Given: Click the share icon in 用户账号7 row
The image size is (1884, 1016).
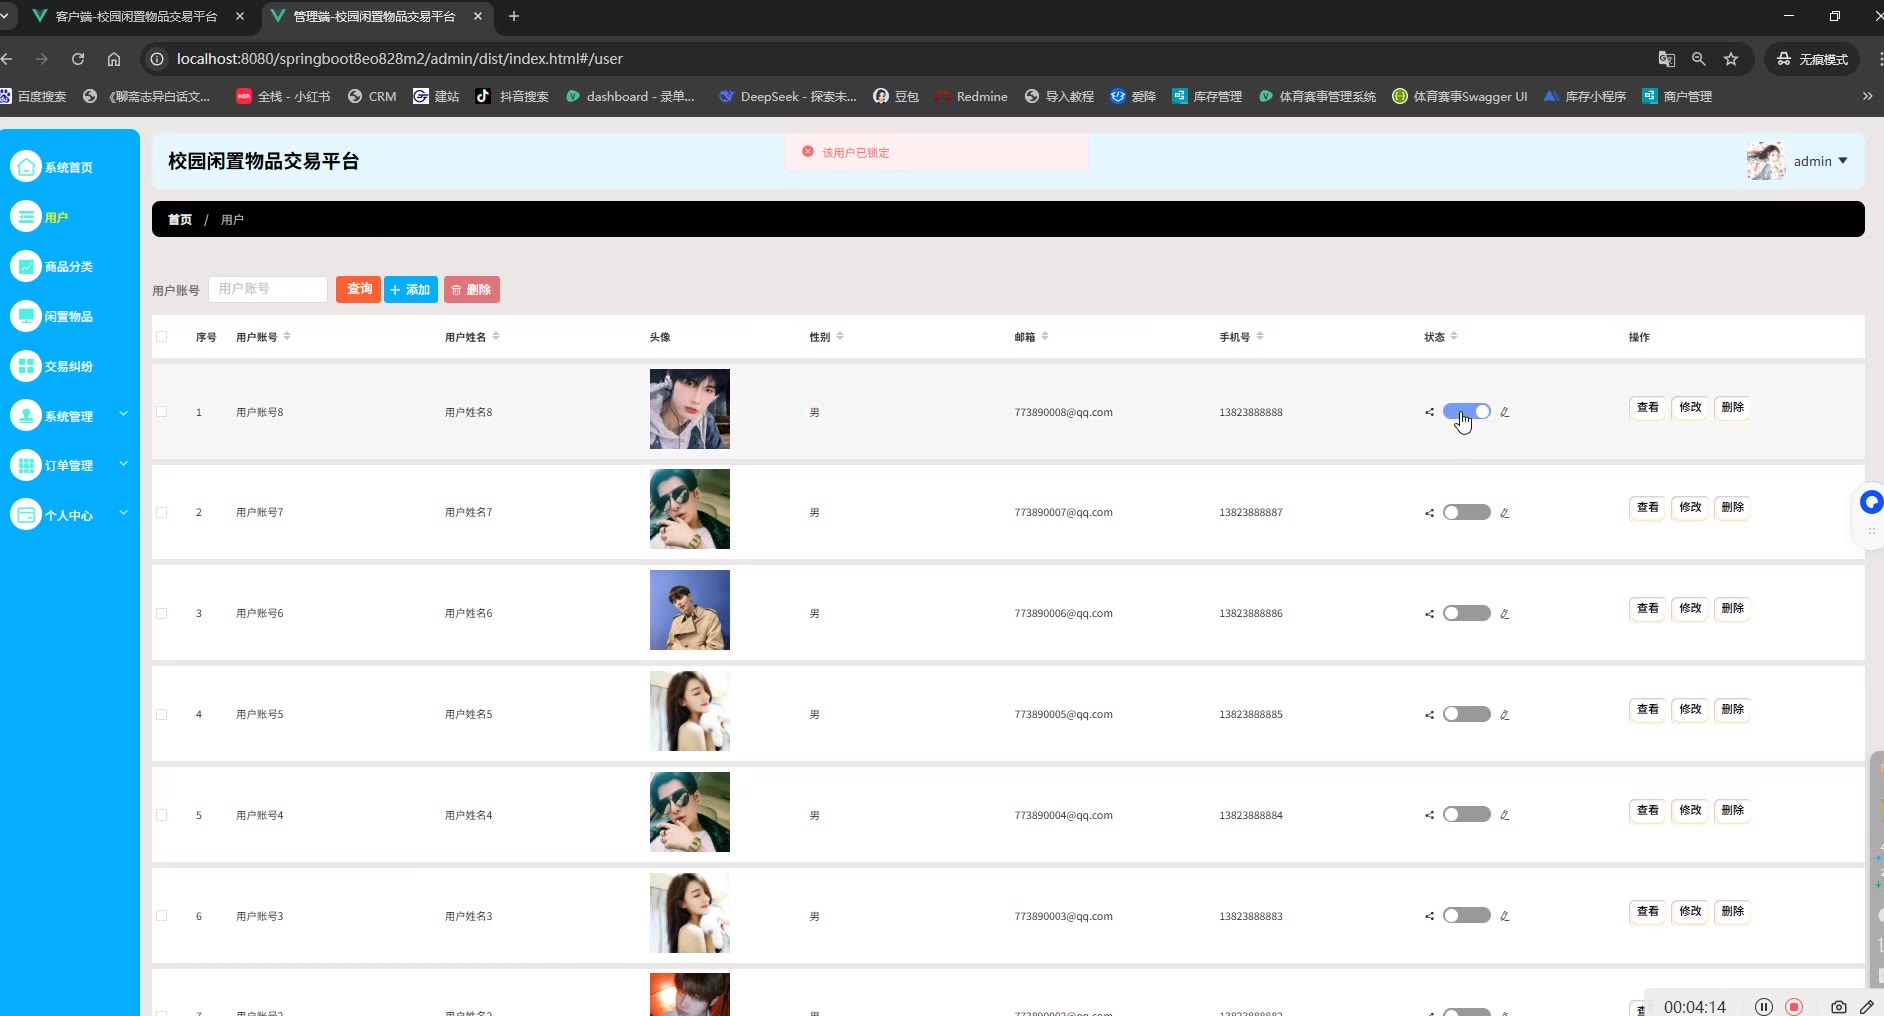Looking at the screenshot, I should pyautogui.click(x=1429, y=513).
